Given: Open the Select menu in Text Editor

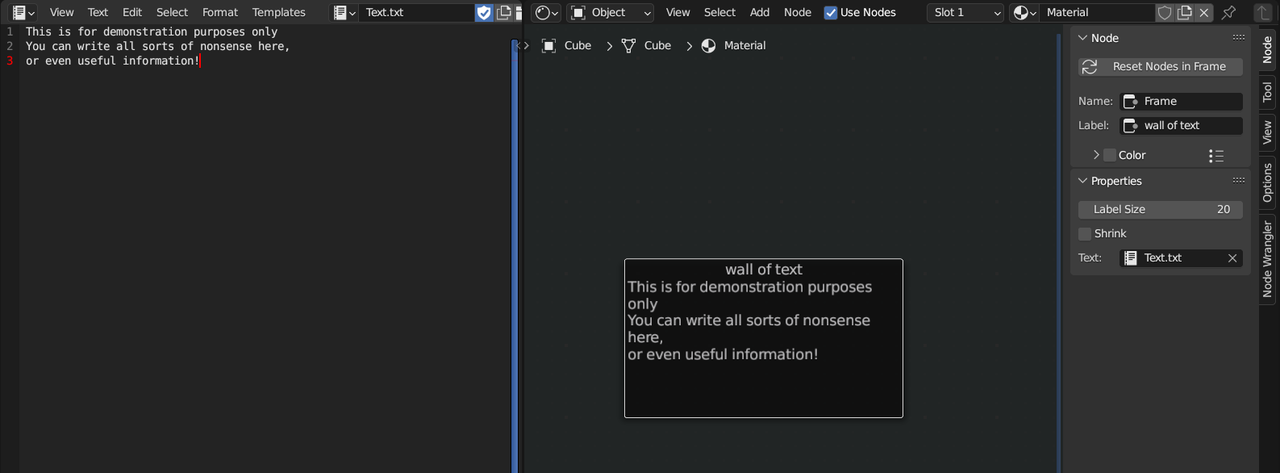Looking at the screenshot, I should tap(172, 12).
